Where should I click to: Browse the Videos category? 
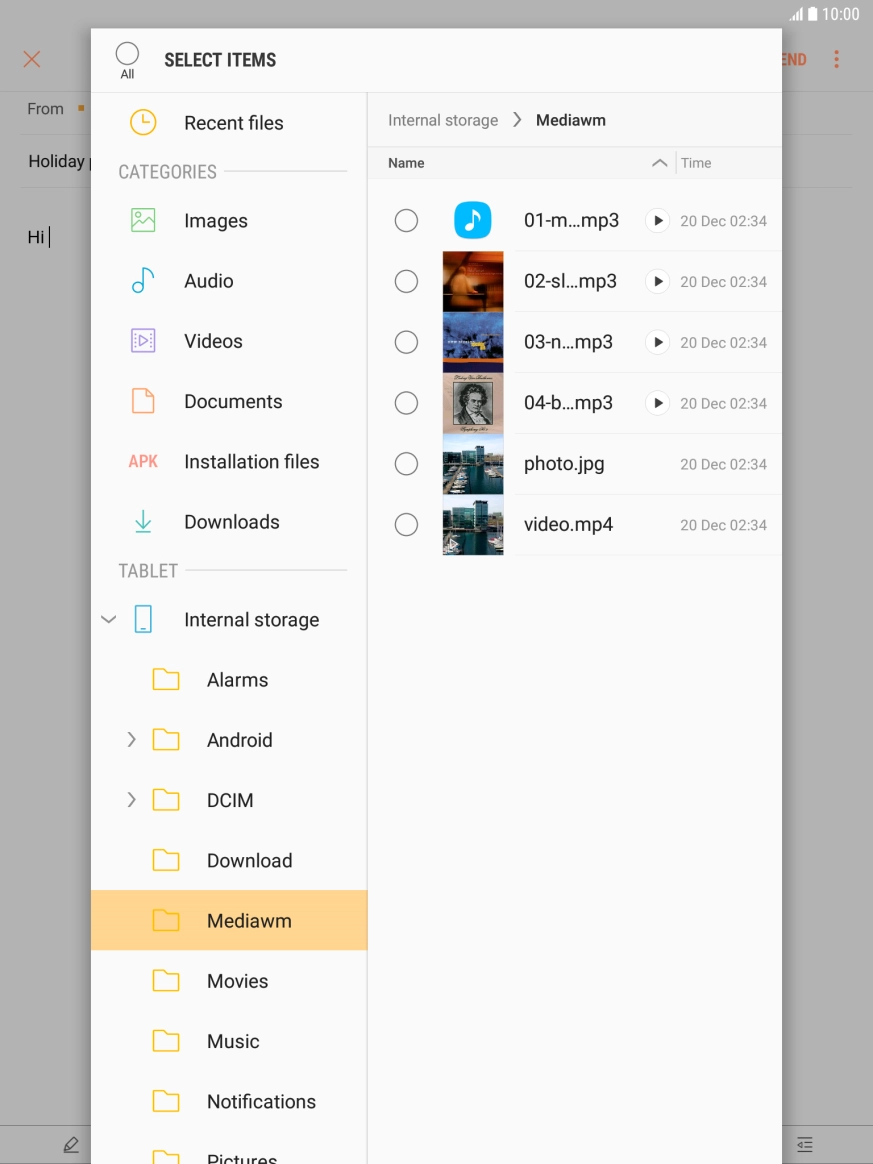(213, 341)
